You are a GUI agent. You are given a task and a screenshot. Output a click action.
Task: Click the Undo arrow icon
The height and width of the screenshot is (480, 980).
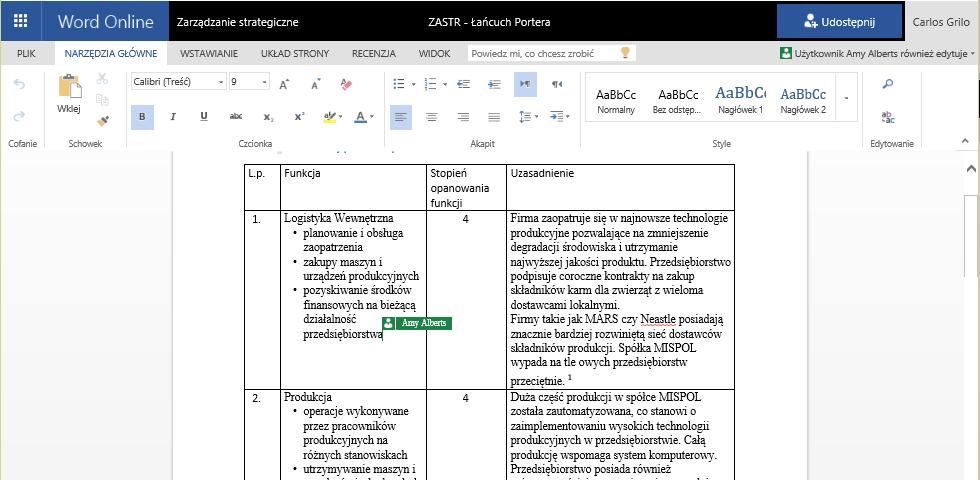[x=19, y=84]
